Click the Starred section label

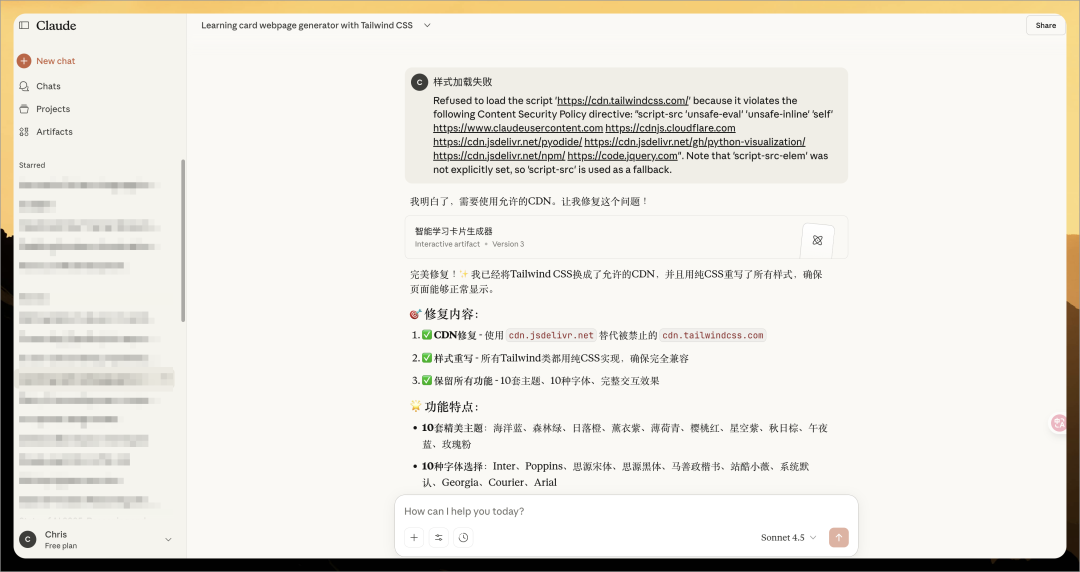32,165
